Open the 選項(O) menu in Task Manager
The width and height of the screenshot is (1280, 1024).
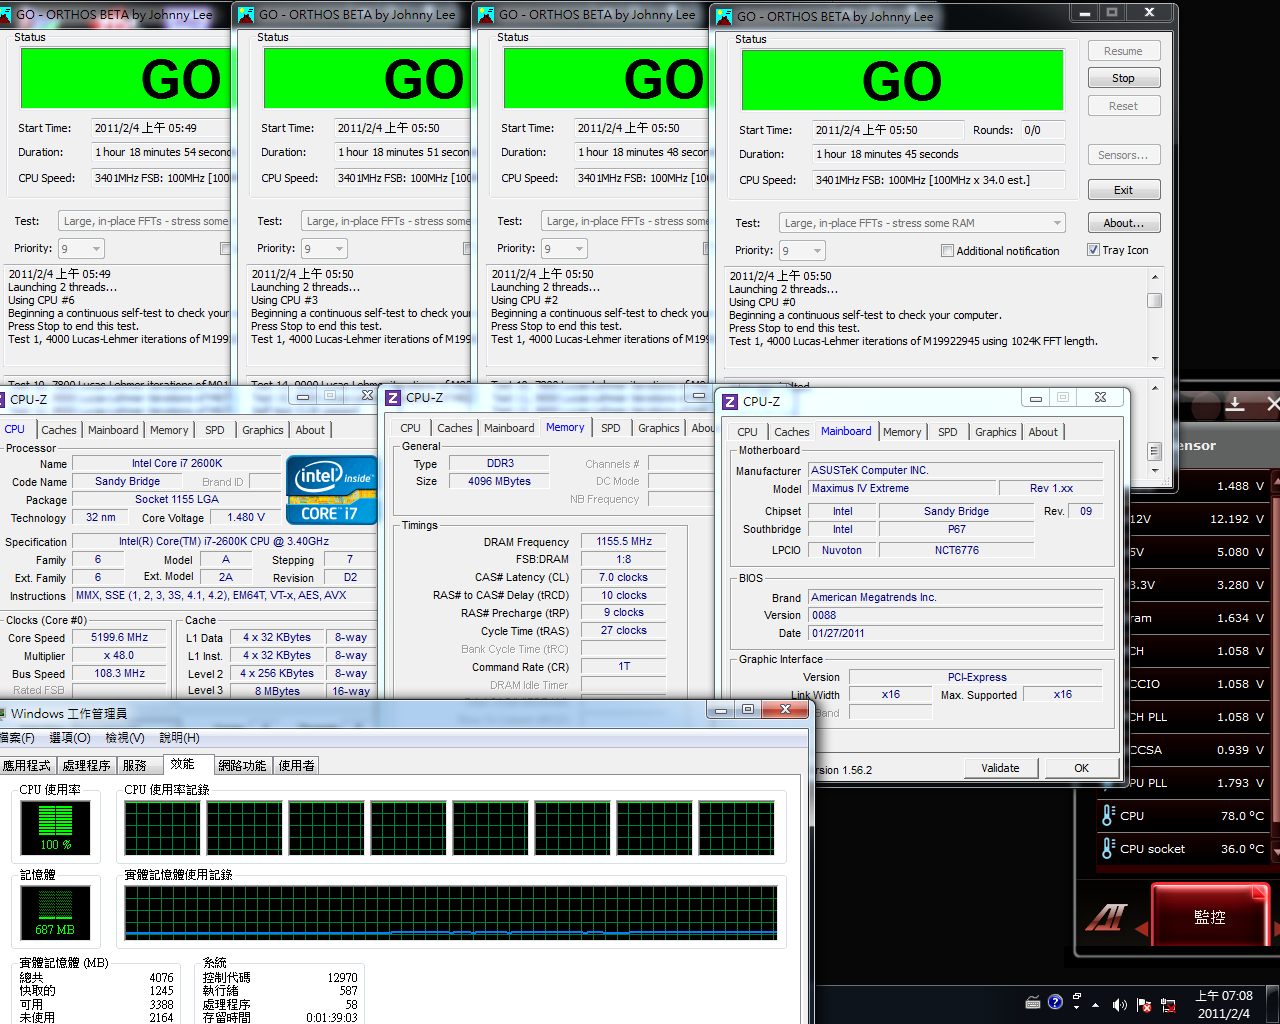tap(70, 738)
